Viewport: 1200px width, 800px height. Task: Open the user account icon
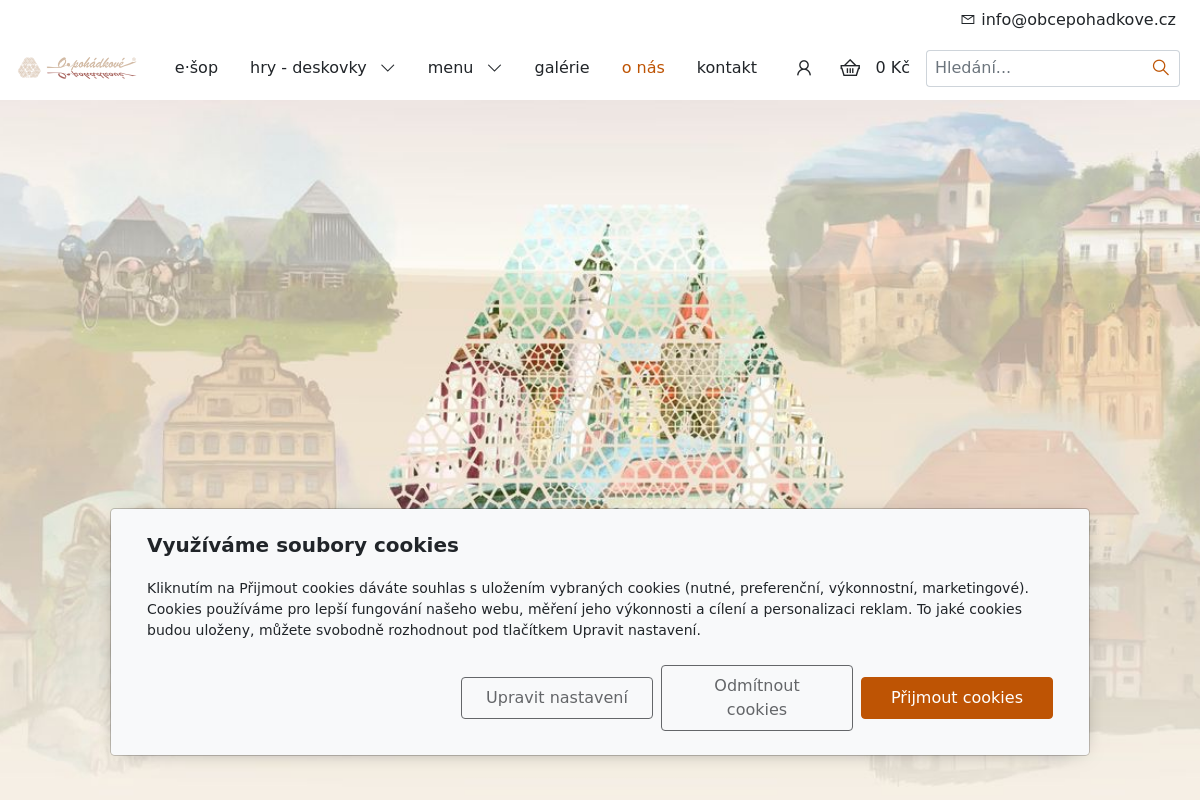(x=804, y=68)
